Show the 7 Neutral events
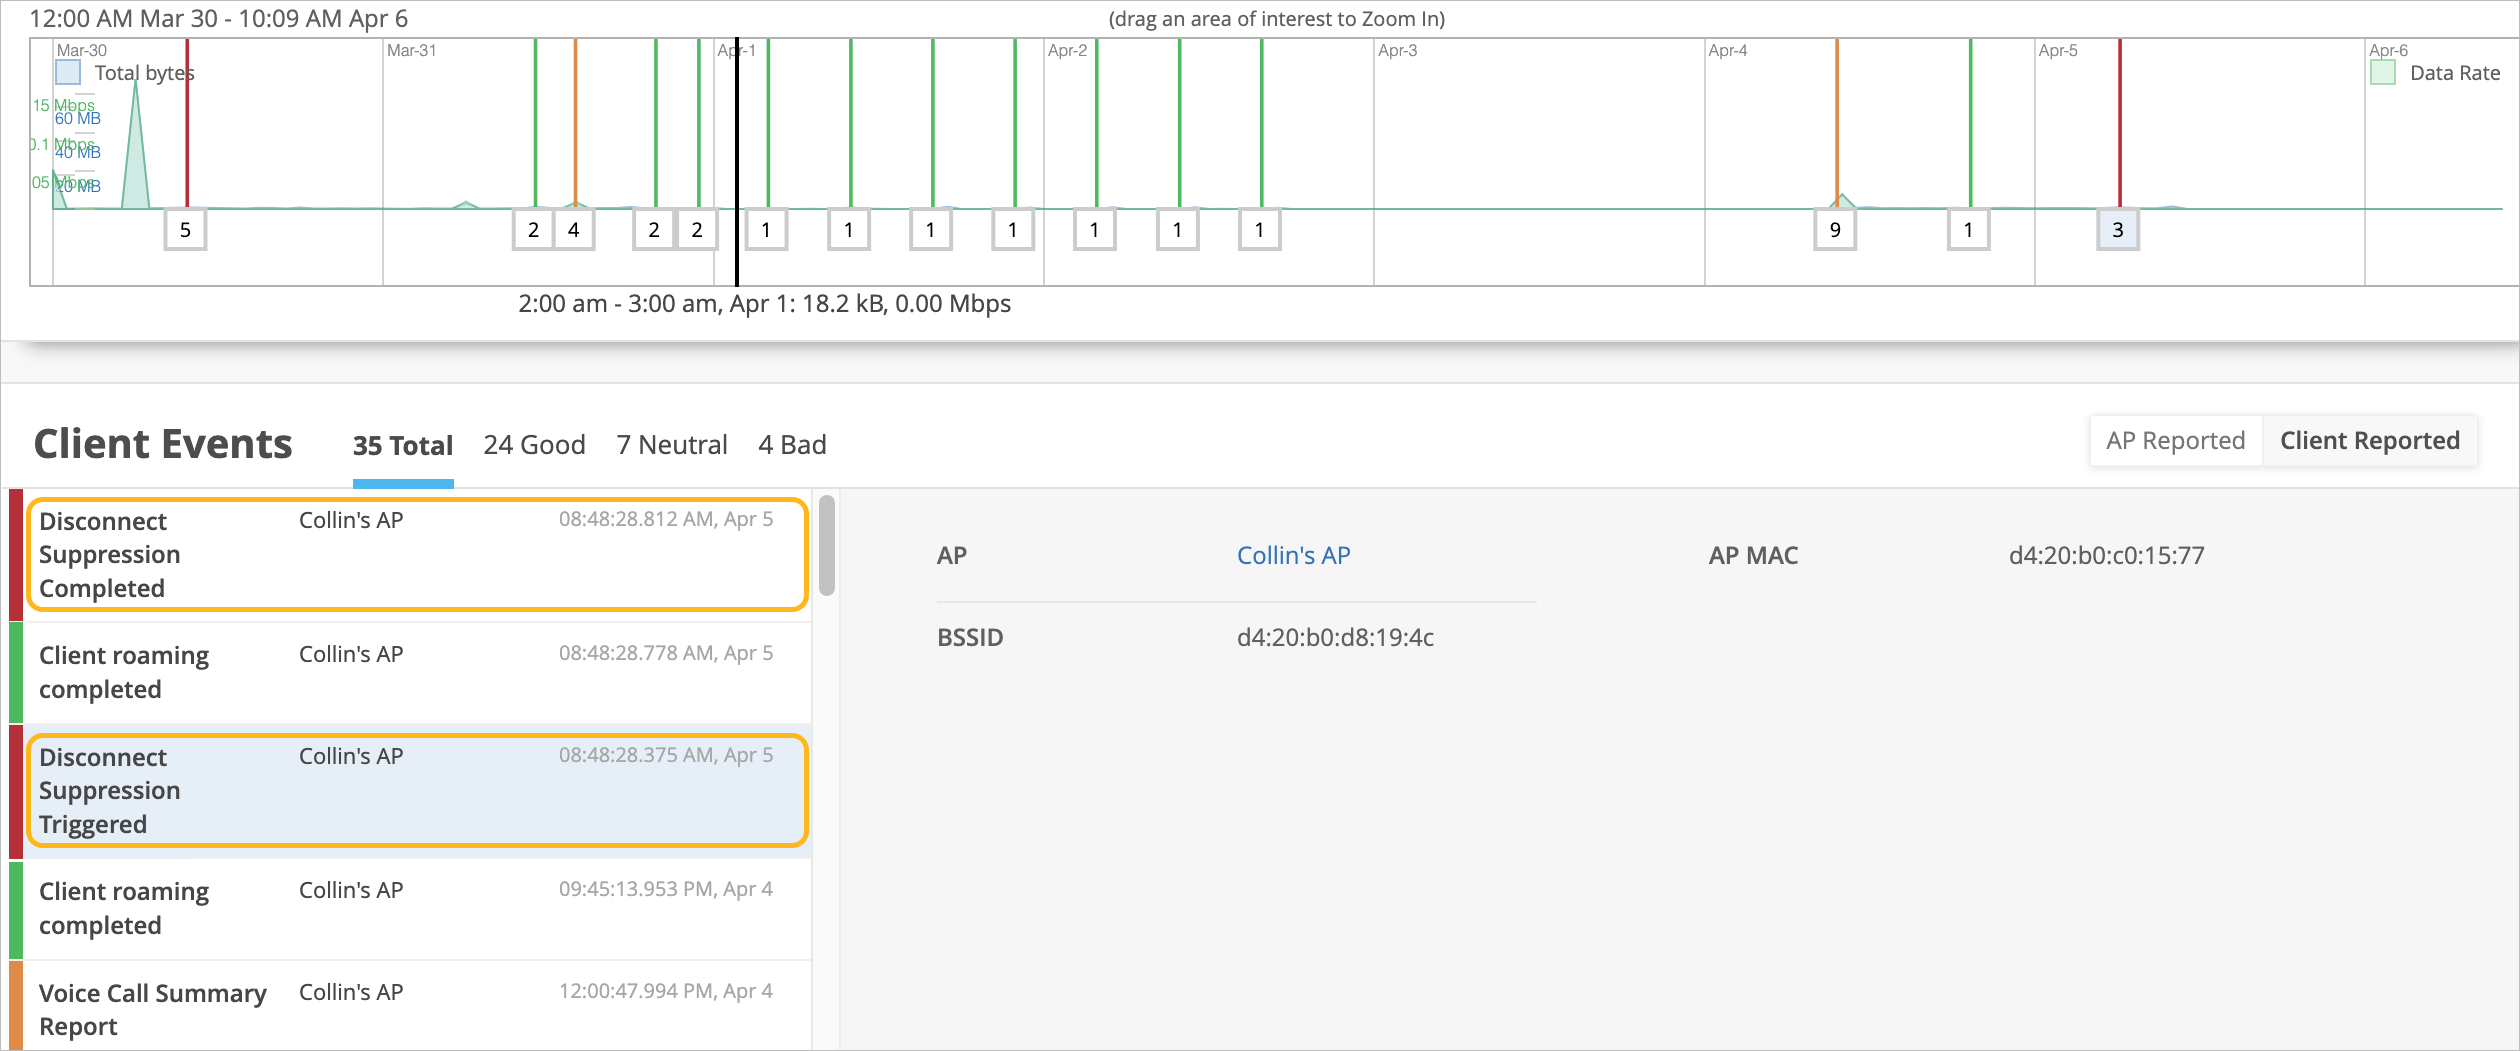Image resolution: width=2520 pixels, height=1051 pixels. click(672, 445)
